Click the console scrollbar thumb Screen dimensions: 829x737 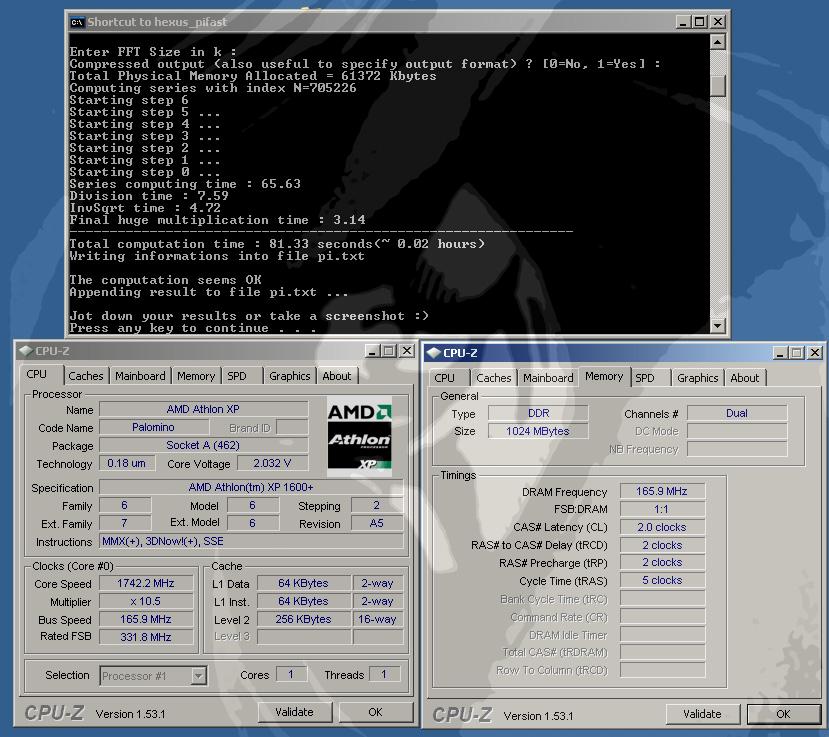tap(717, 86)
